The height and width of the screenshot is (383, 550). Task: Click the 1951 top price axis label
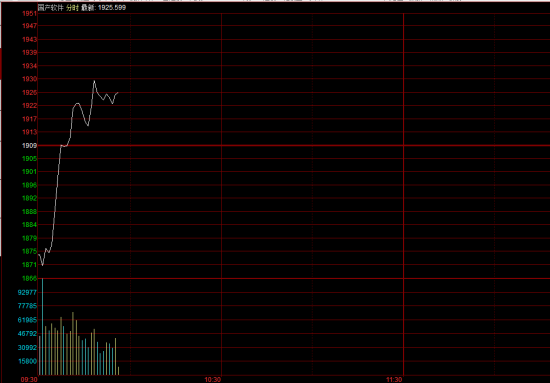(x=30, y=14)
